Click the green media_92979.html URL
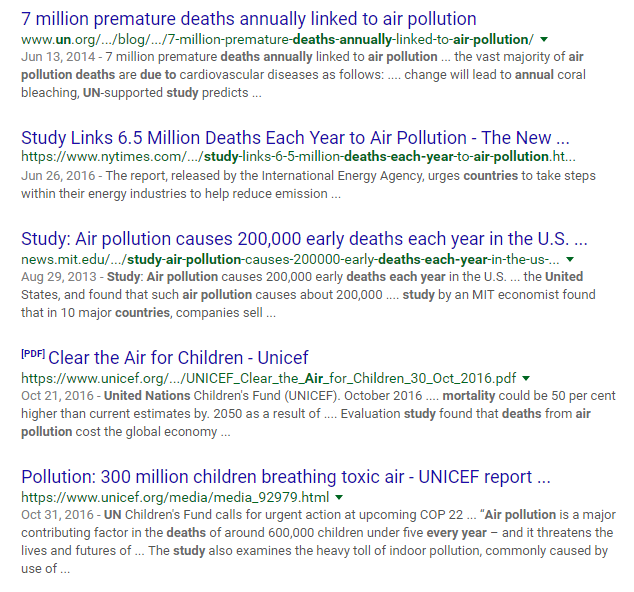 [x=175, y=497]
